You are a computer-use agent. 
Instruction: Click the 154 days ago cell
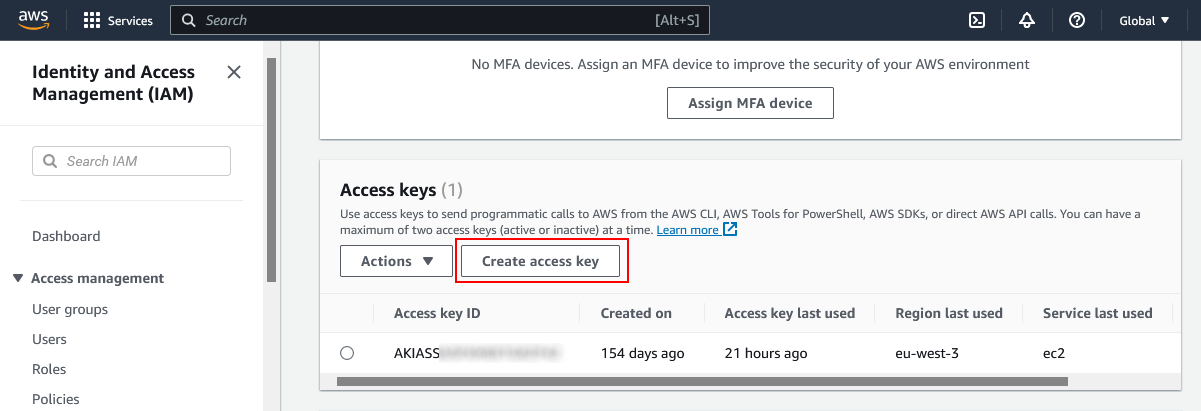[x=642, y=353]
